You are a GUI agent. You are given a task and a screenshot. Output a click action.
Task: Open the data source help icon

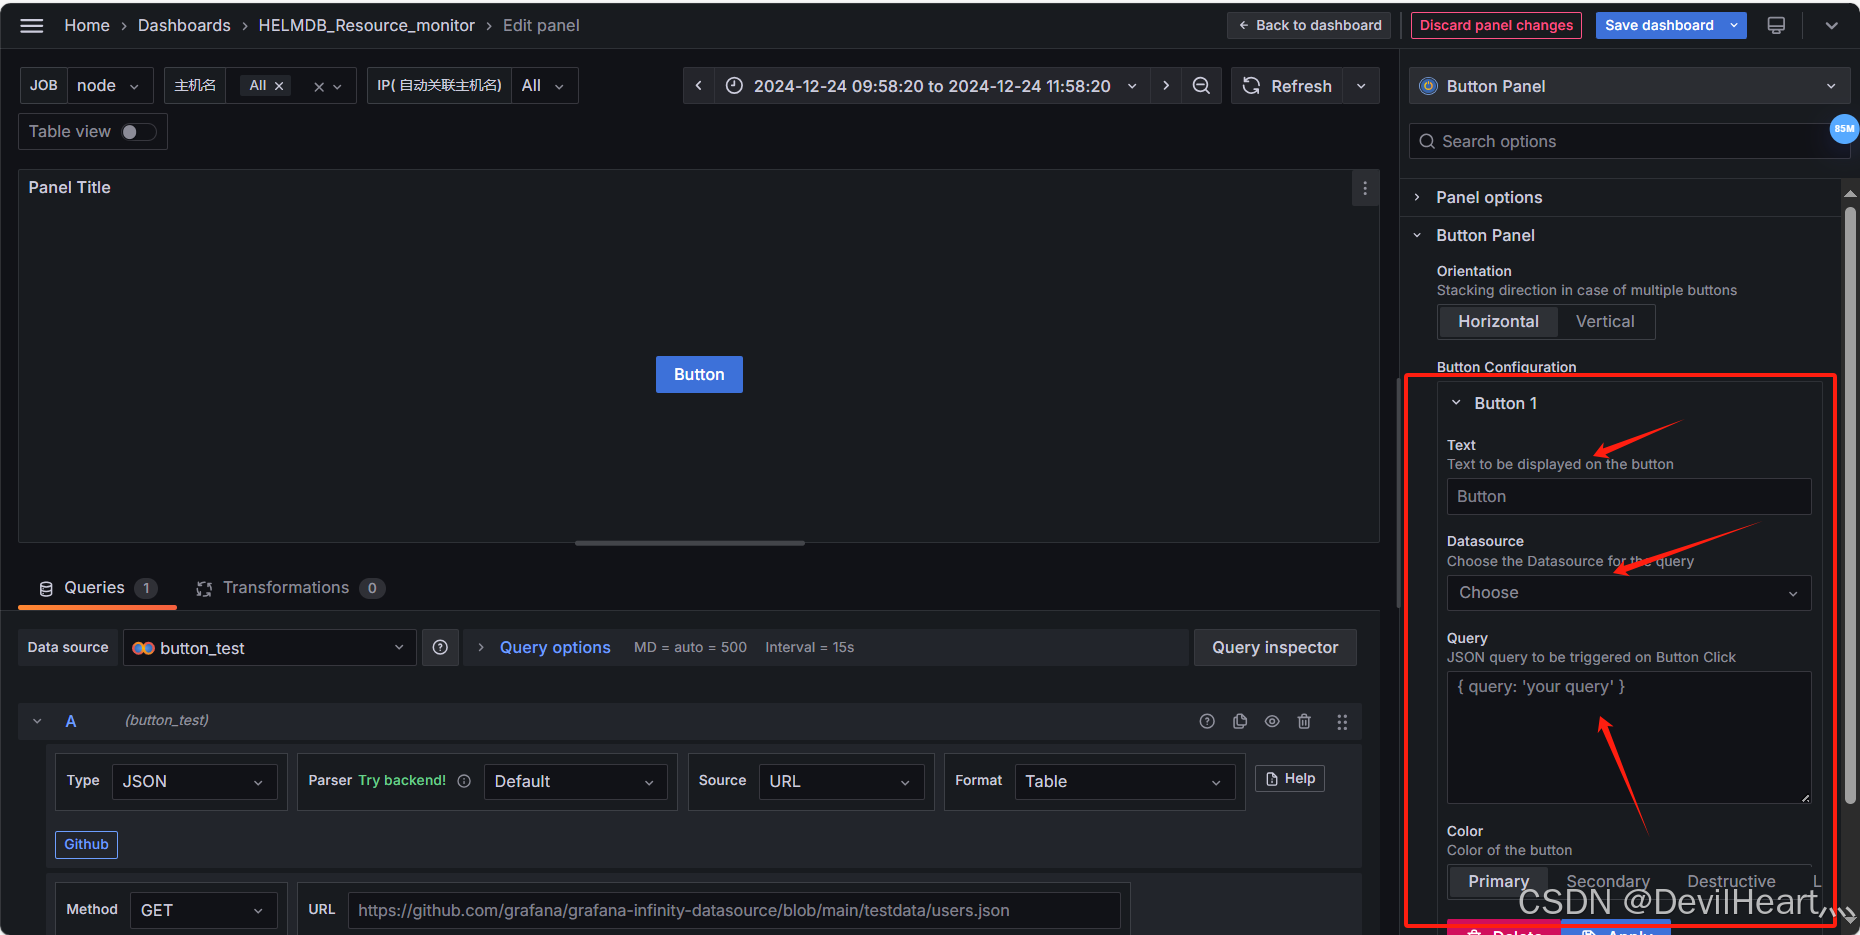click(x=440, y=648)
